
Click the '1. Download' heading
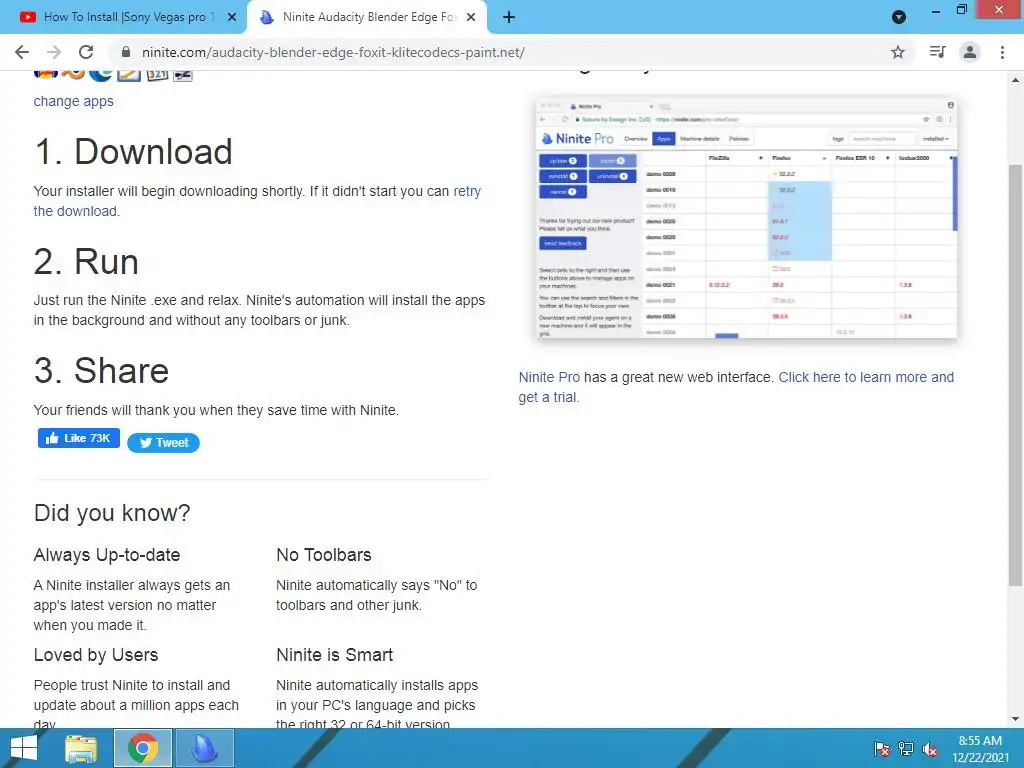coord(133,152)
